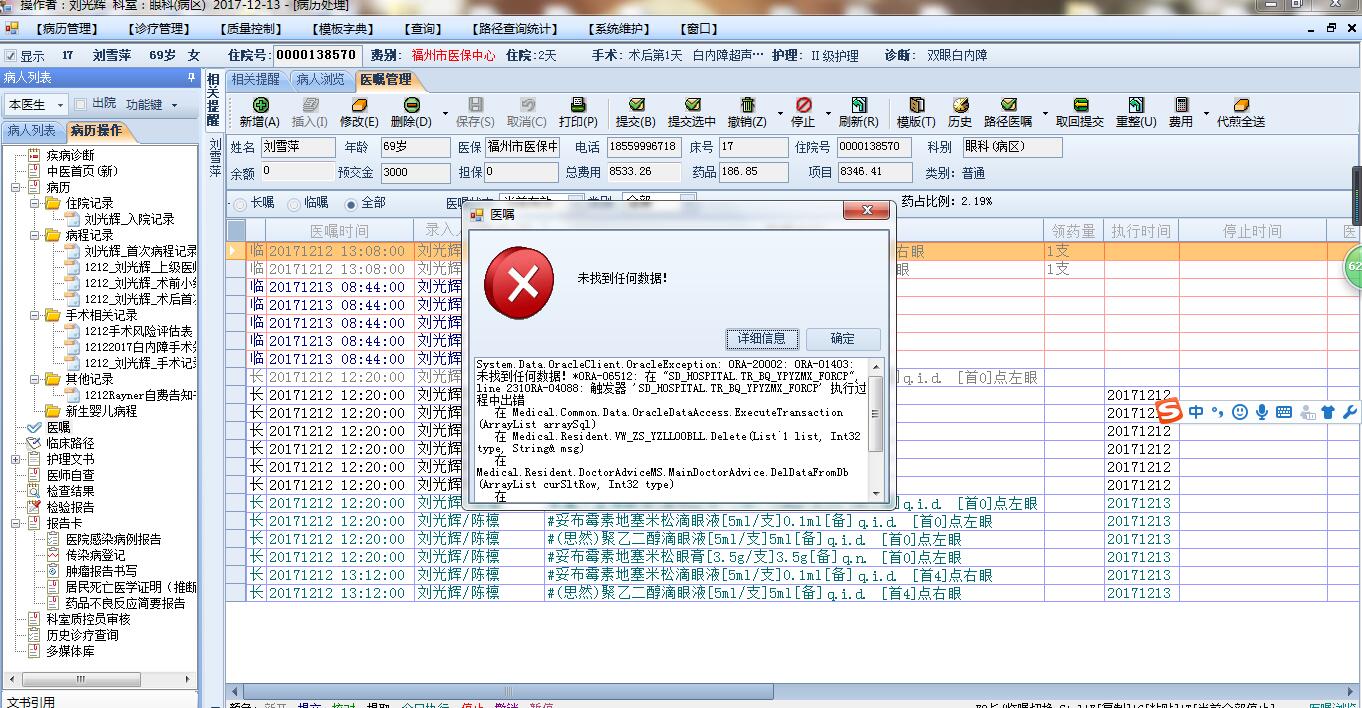The width and height of the screenshot is (1362, 708).
Task: Open the 删除(D) dropdown arrow
Action: 444,112
